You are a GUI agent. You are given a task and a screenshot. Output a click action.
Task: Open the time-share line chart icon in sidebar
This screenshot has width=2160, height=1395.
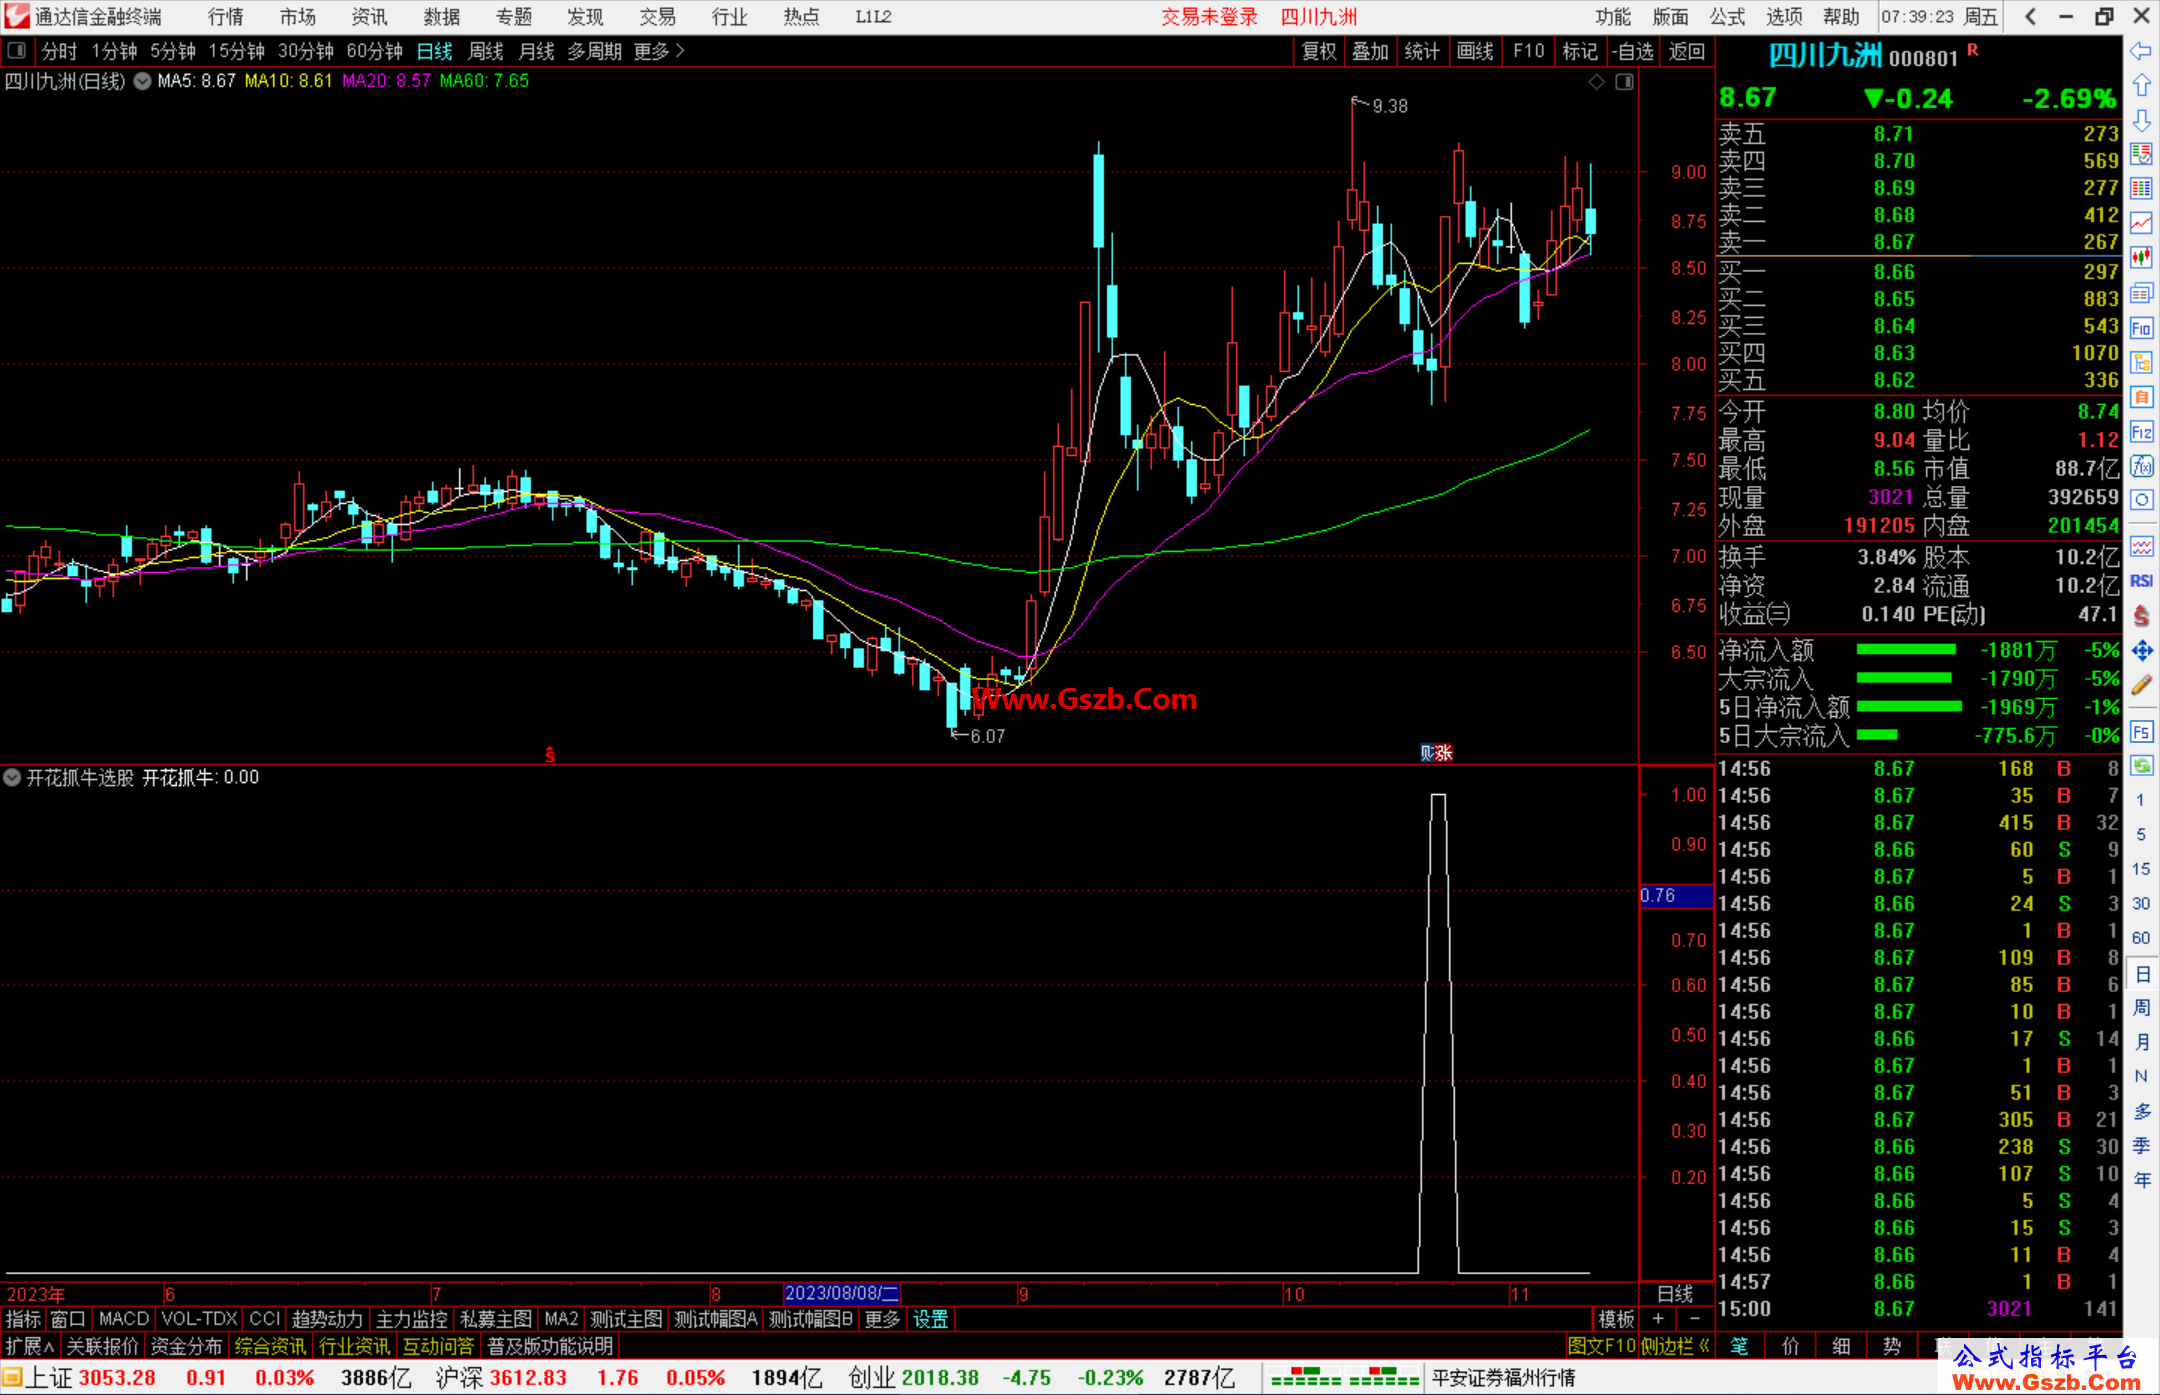pos(2141,224)
